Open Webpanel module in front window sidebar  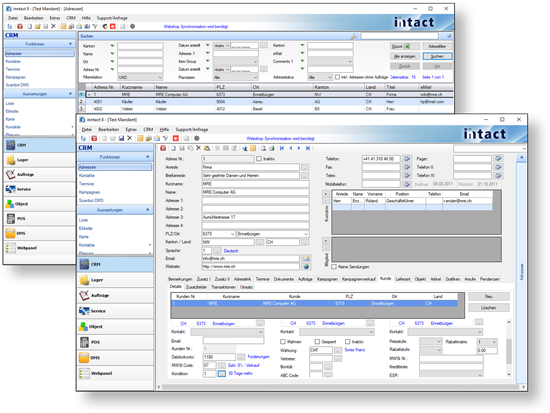click(115, 373)
